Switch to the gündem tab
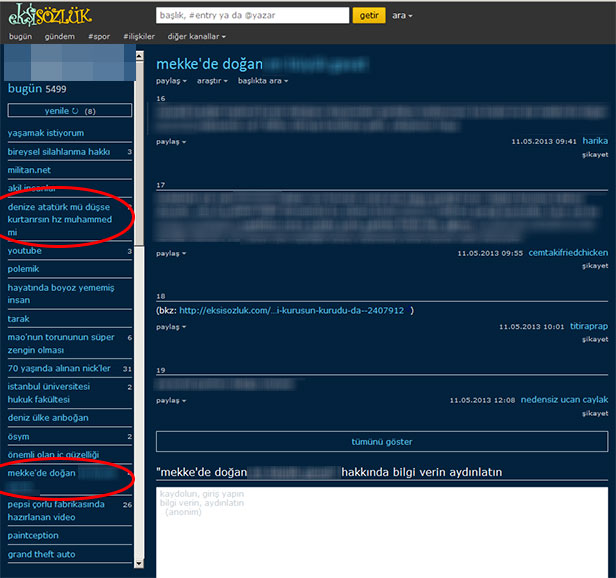This screenshot has width=616, height=578. 60,37
